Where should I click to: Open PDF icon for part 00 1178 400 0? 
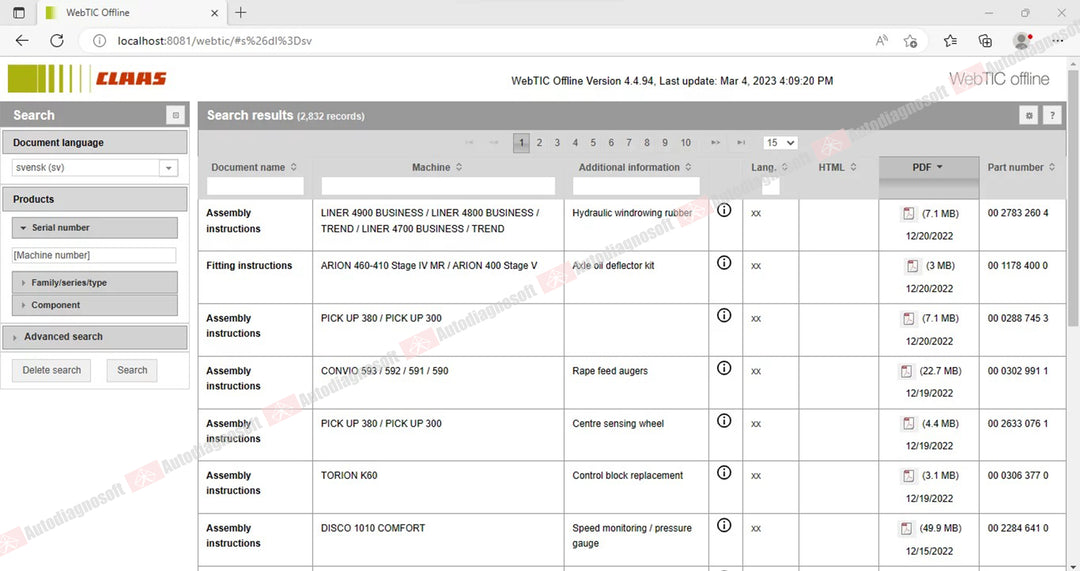[x=912, y=266]
